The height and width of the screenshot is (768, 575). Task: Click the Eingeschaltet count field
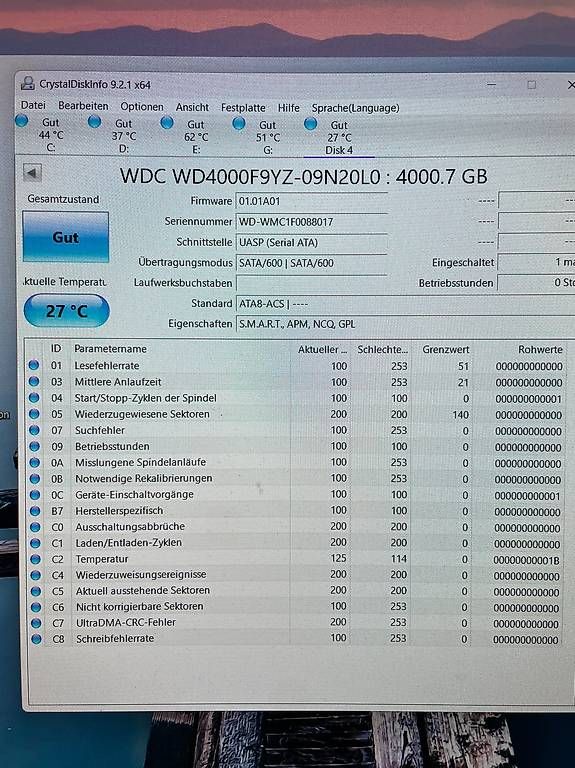[x=536, y=263]
